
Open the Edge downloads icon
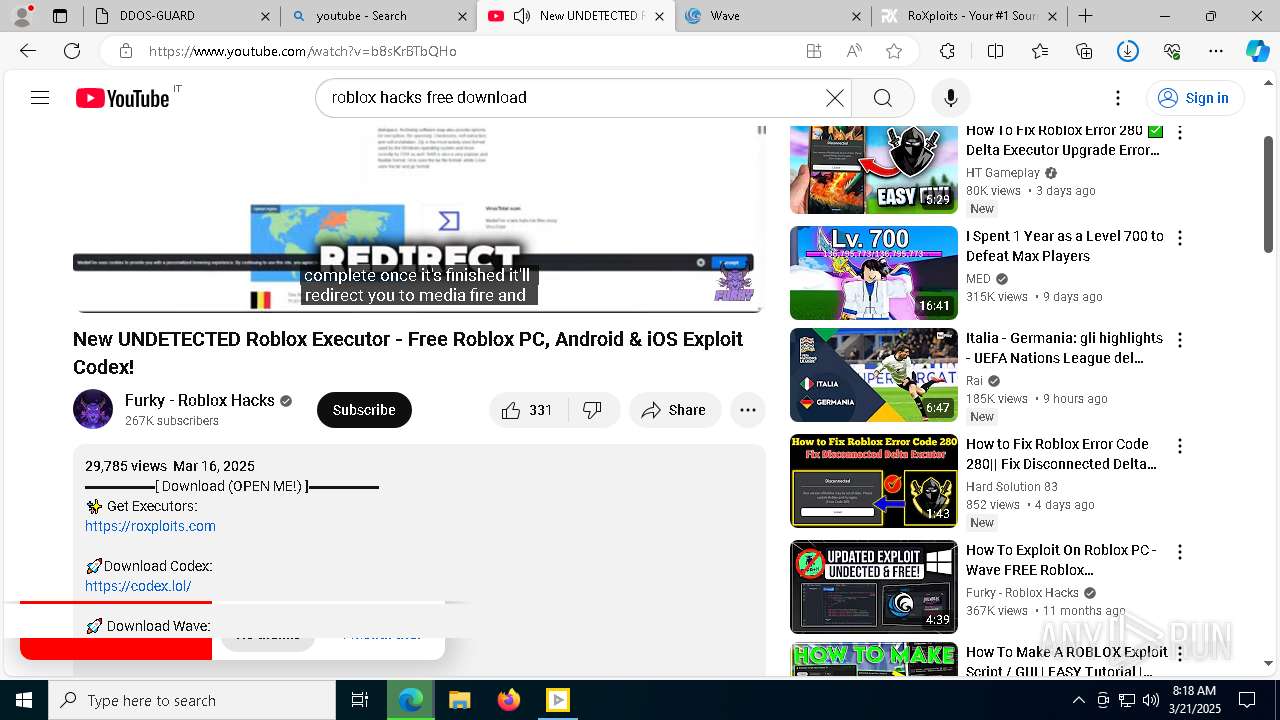pyautogui.click(x=1128, y=51)
